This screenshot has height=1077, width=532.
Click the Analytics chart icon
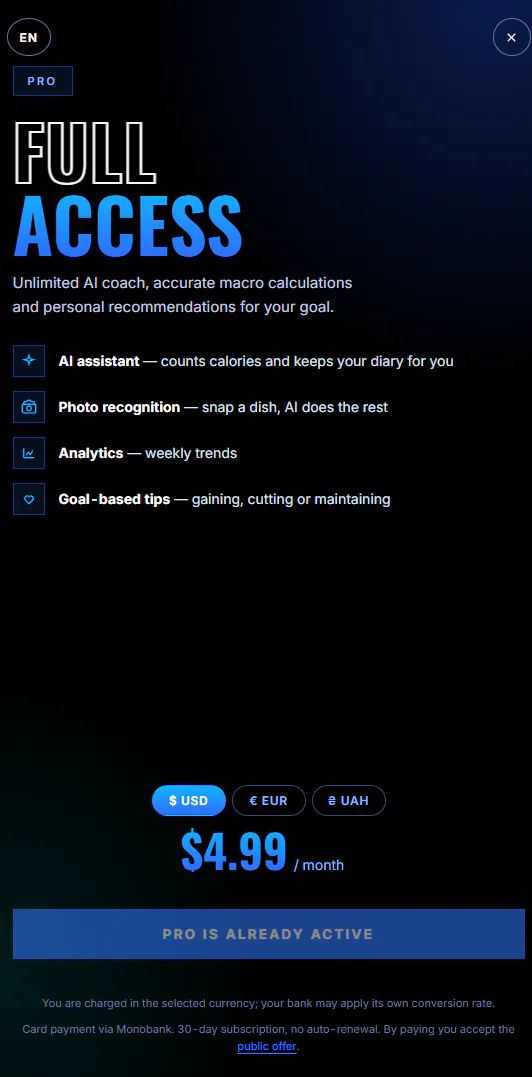(x=29, y=453)
